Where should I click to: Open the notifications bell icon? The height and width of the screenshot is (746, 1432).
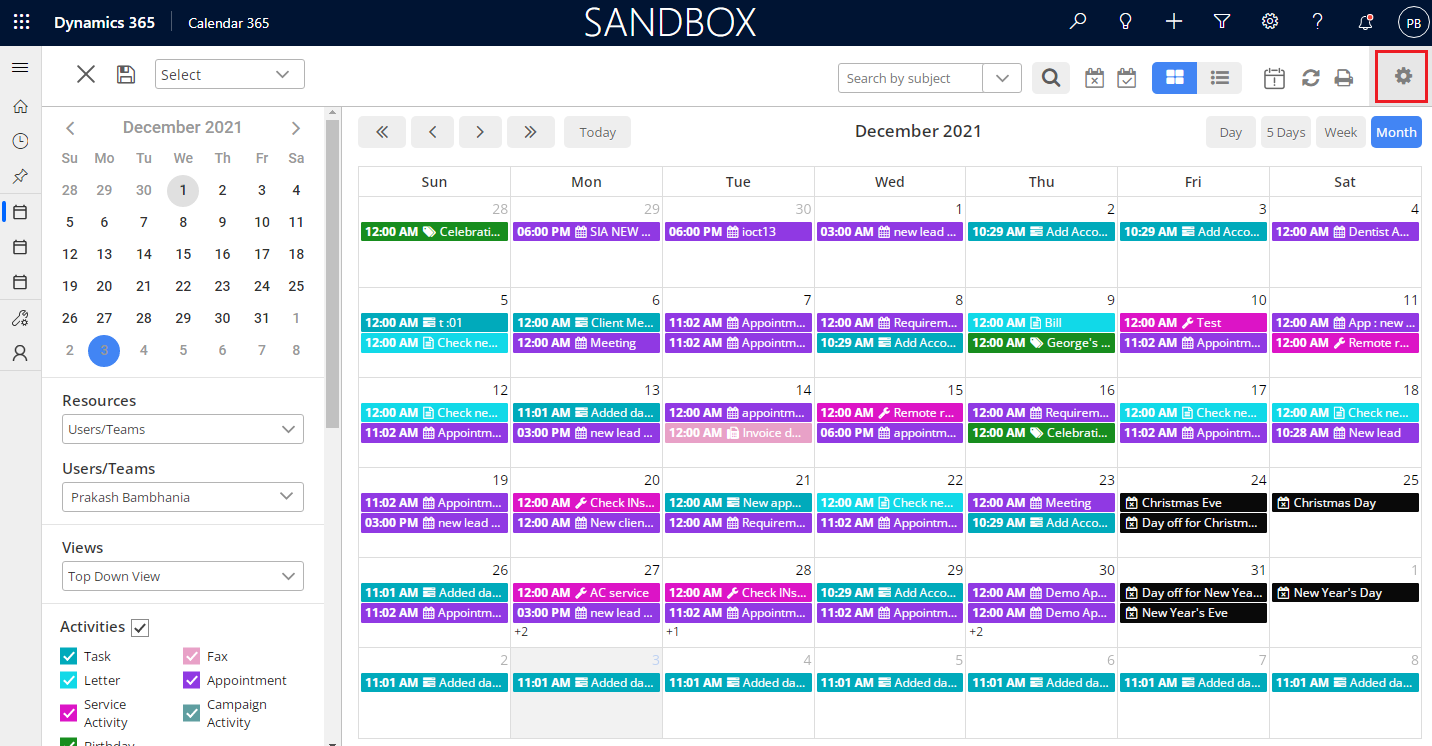click(x=1366, y=22)
